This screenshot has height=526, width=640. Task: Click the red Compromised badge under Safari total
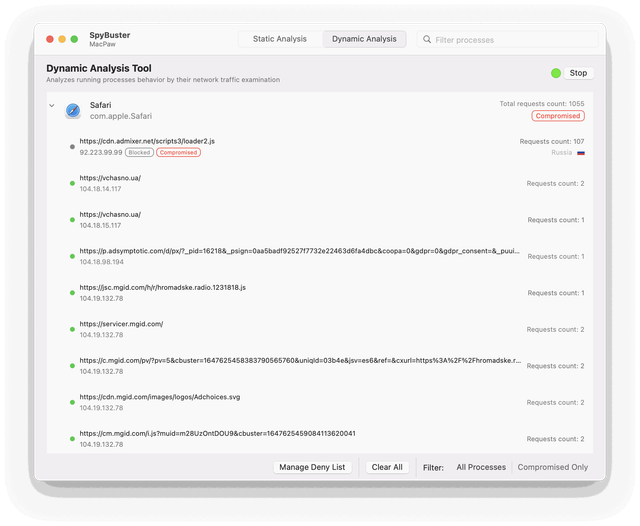tap(557, 116)
